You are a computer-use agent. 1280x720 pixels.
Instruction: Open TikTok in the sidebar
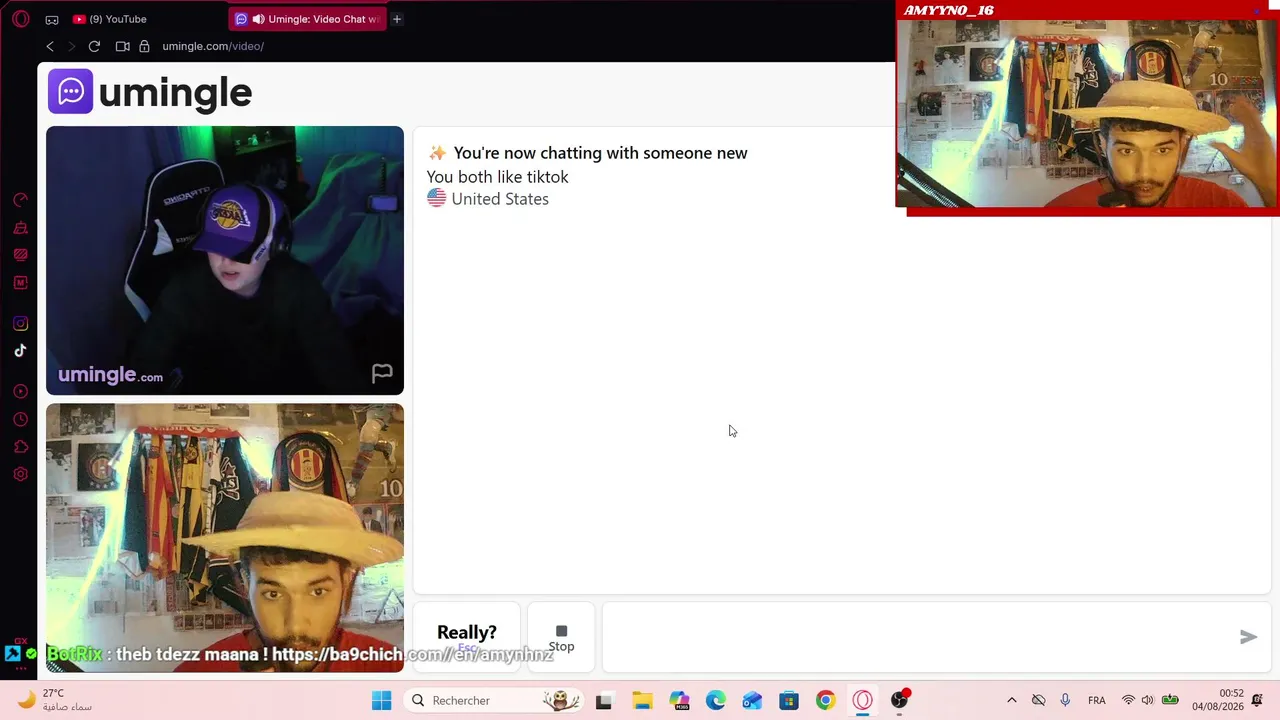[20, 350]
